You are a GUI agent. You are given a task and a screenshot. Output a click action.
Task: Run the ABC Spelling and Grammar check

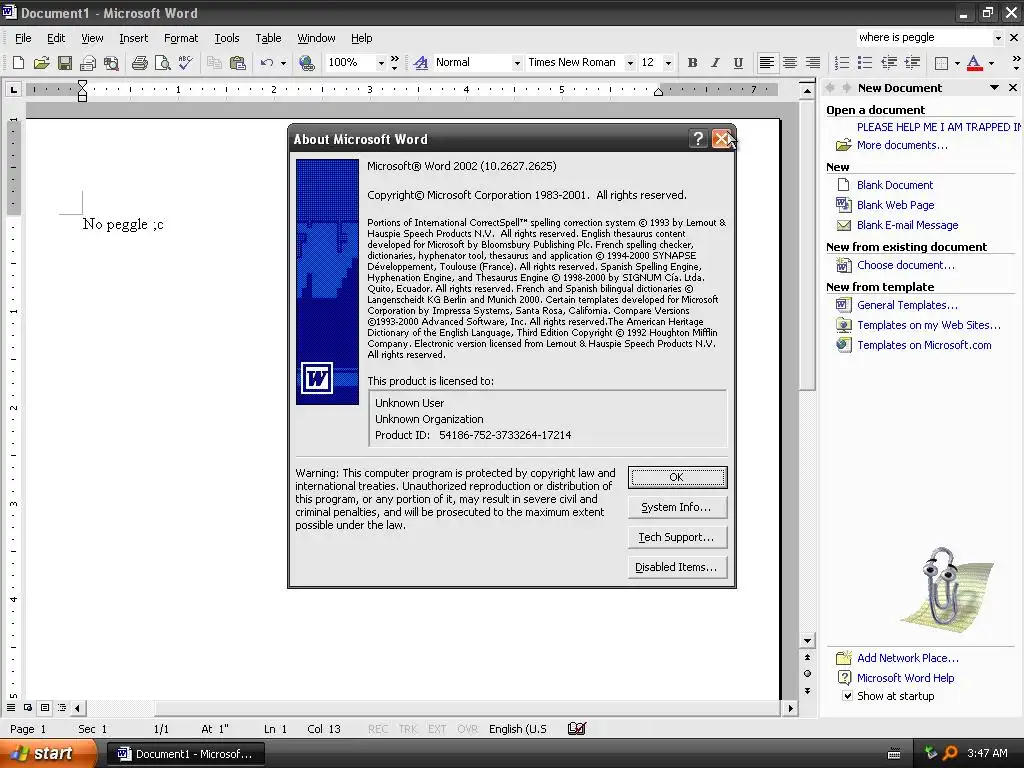[185, 63]
